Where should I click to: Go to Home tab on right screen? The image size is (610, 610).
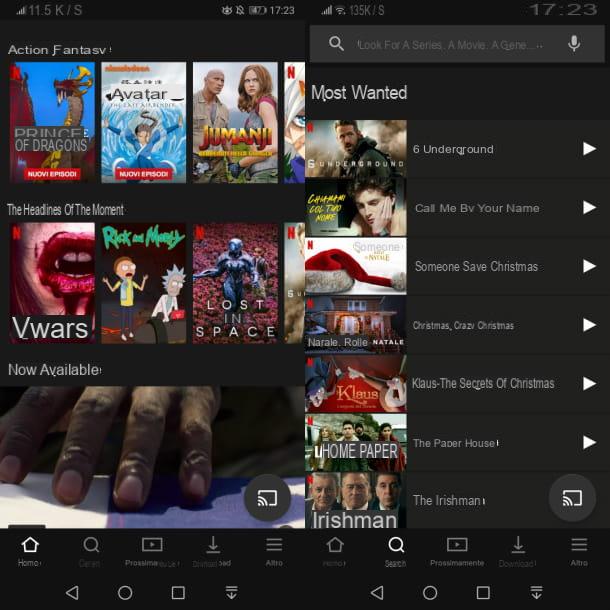click(335, 551)
